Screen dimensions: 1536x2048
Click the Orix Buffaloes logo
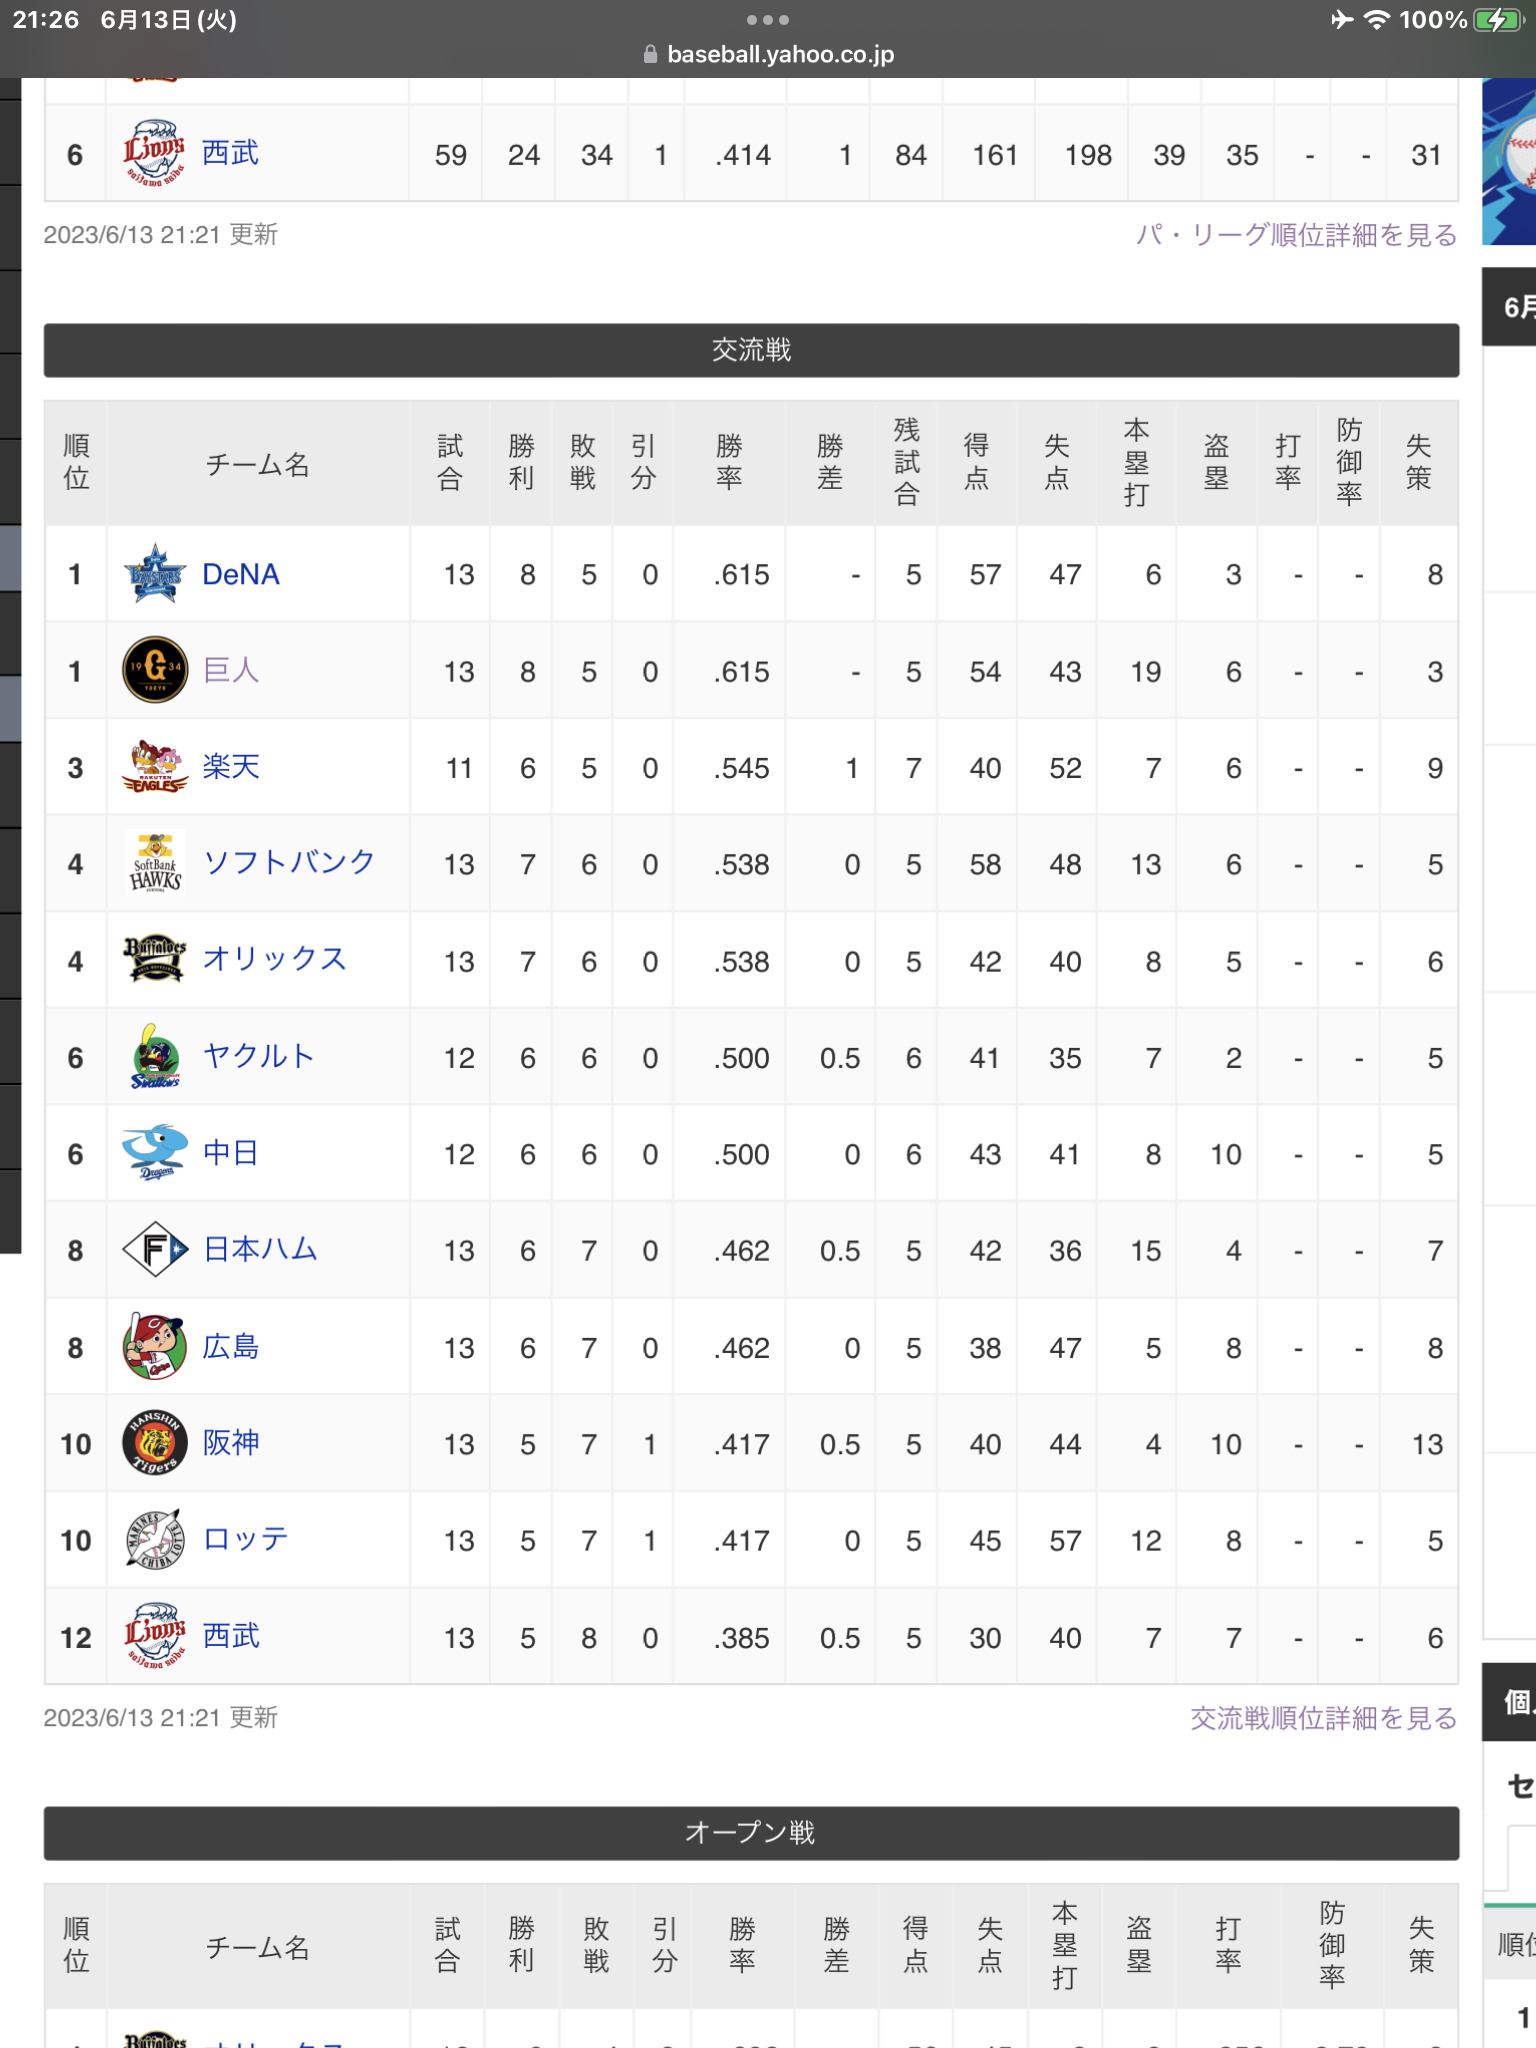point(155,960)
